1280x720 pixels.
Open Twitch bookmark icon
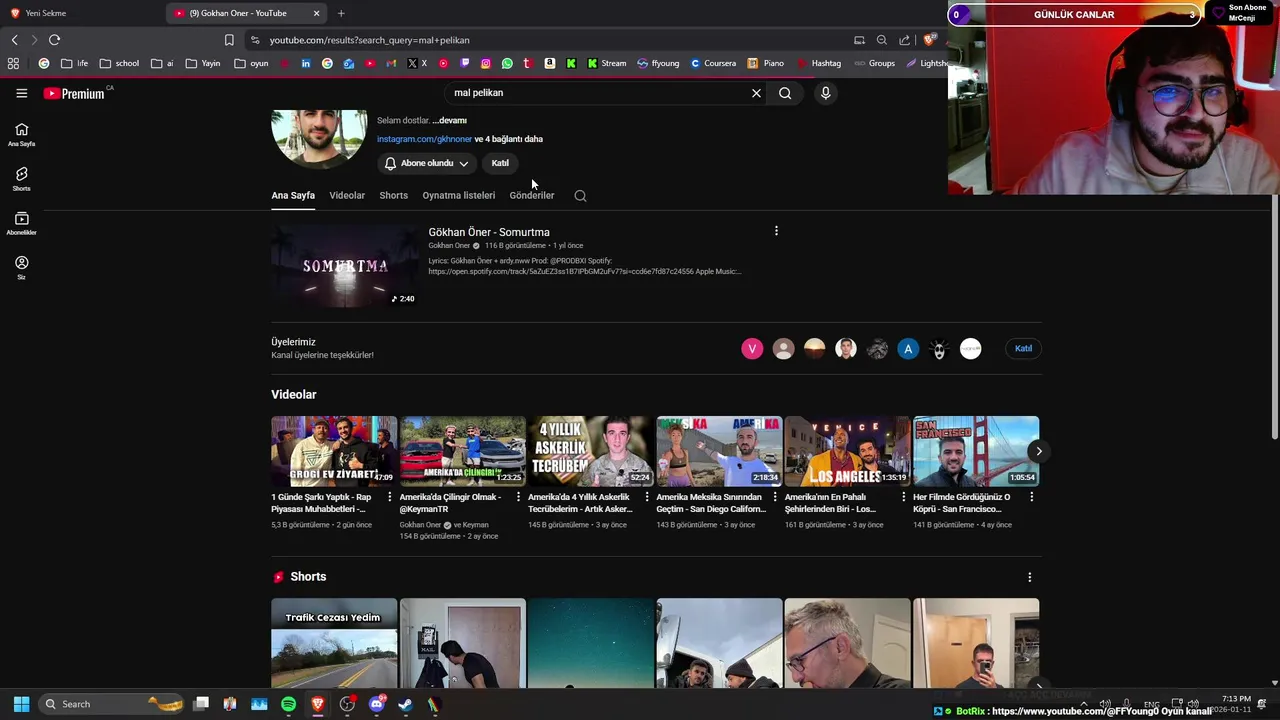click(465, 63)
